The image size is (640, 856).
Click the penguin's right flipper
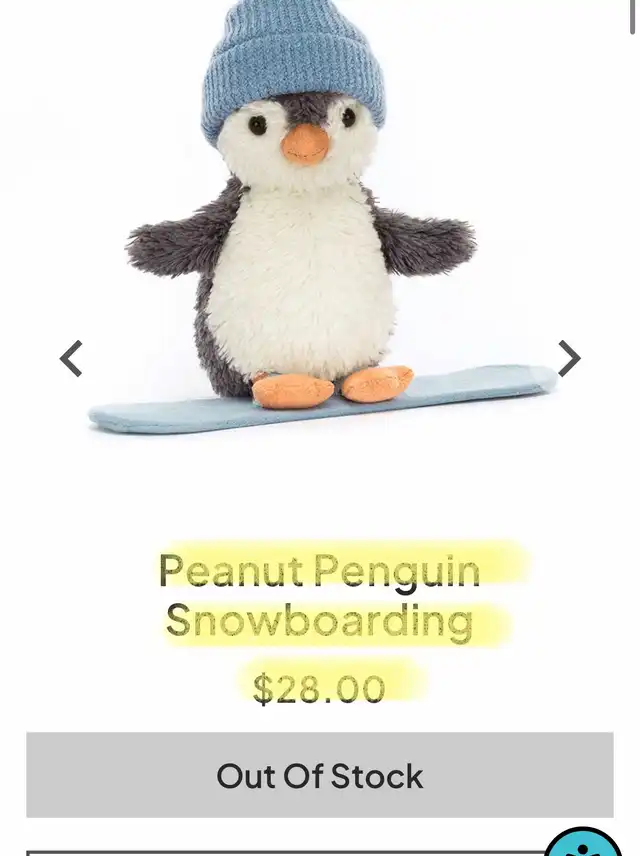tap(422, 232)
